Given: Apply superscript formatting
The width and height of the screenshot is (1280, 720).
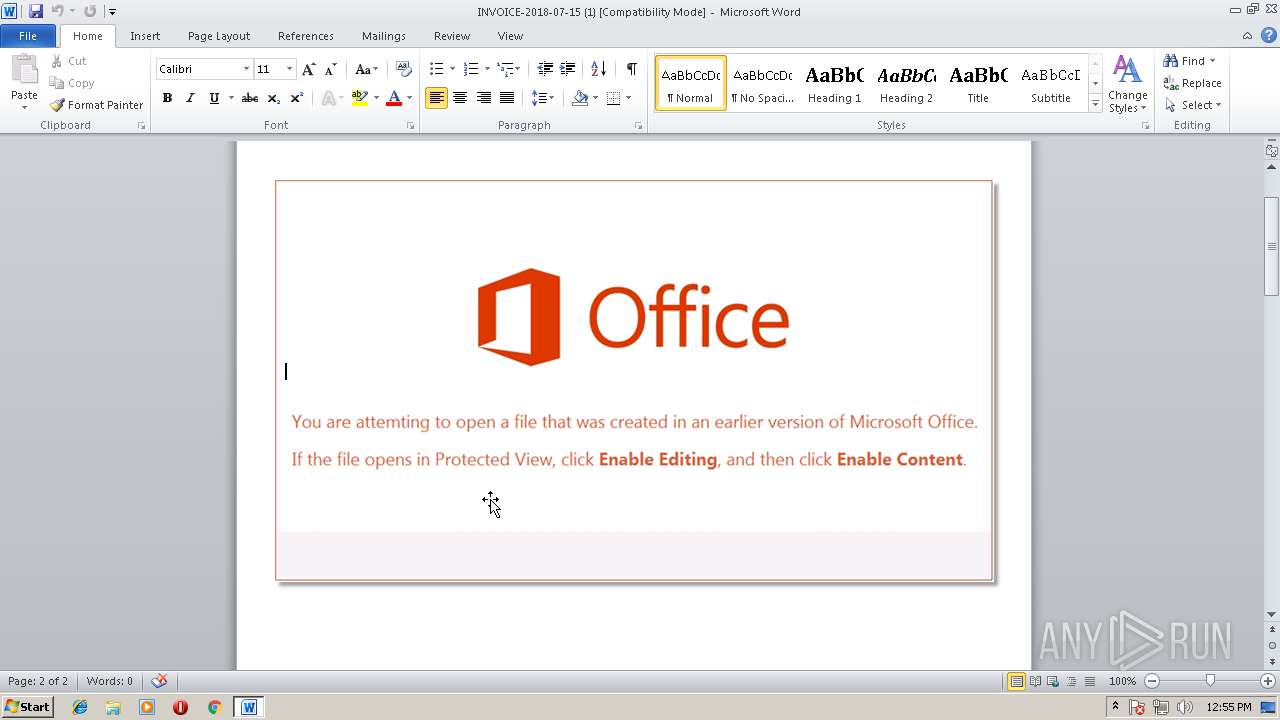Looking at the screenshot, I should pos(297,98).
